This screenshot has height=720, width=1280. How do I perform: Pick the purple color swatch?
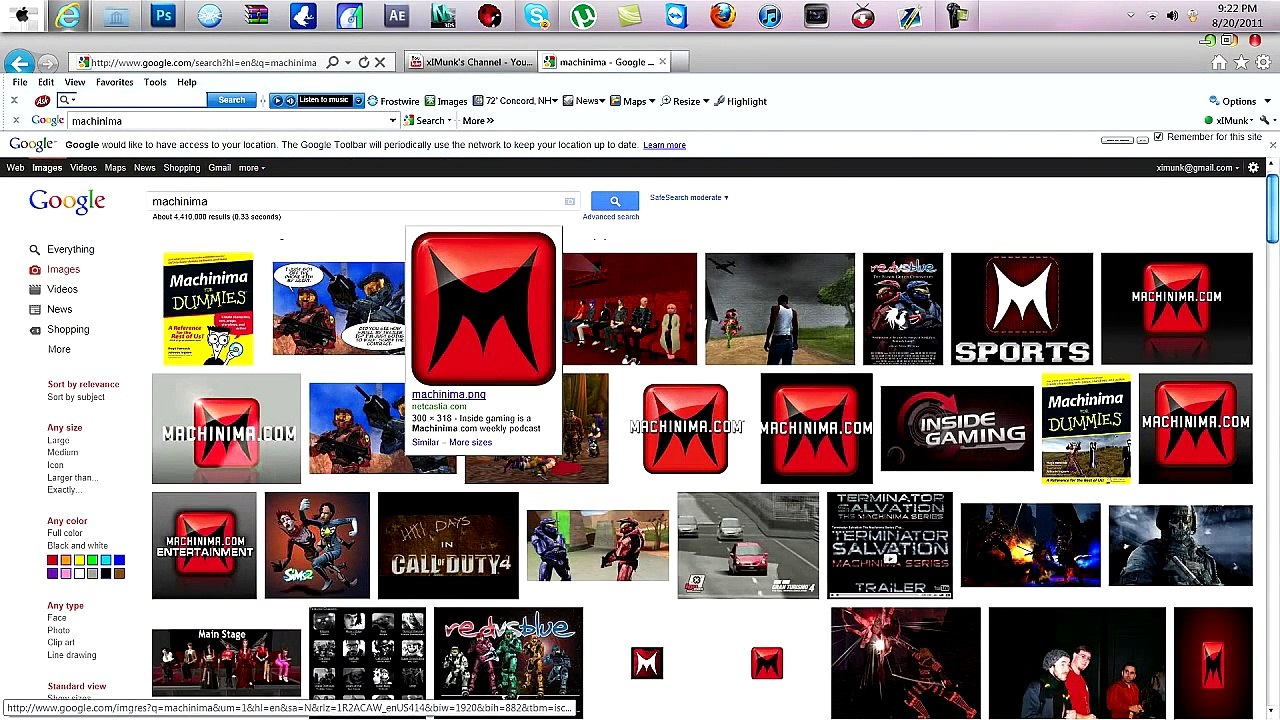pyautogui.click(x=52, y=573)
